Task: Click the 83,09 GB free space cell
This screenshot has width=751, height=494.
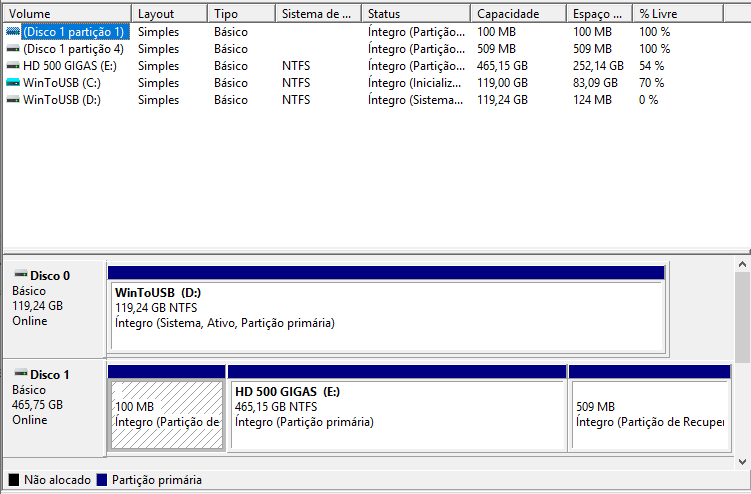Action: pyautogui.click(x=595, y=83)
